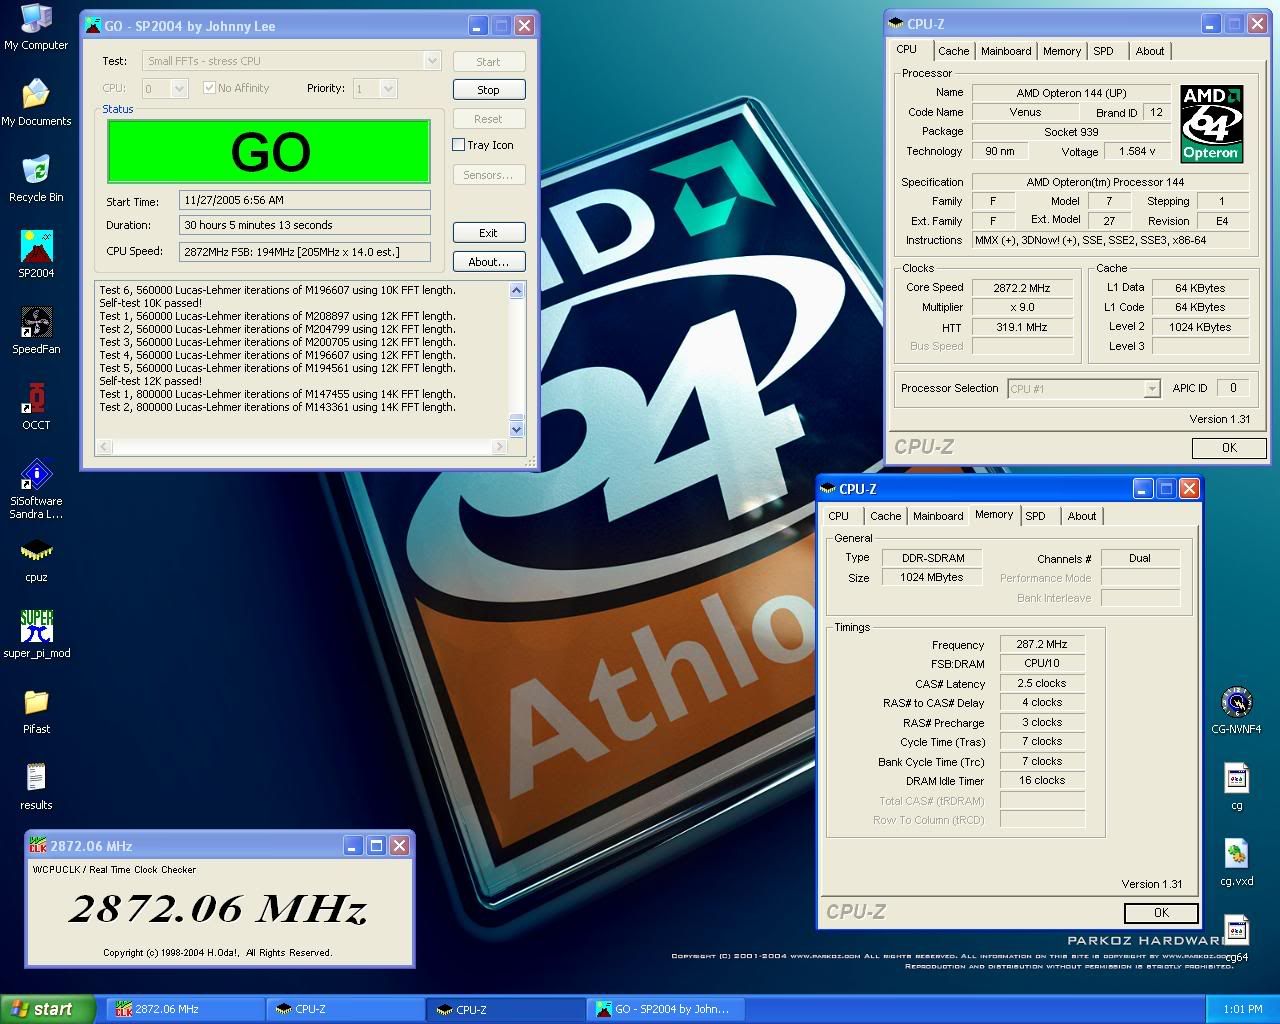
Task: Click the memory Frequency value 287.2 MHz
Action: coord(1042,645)
